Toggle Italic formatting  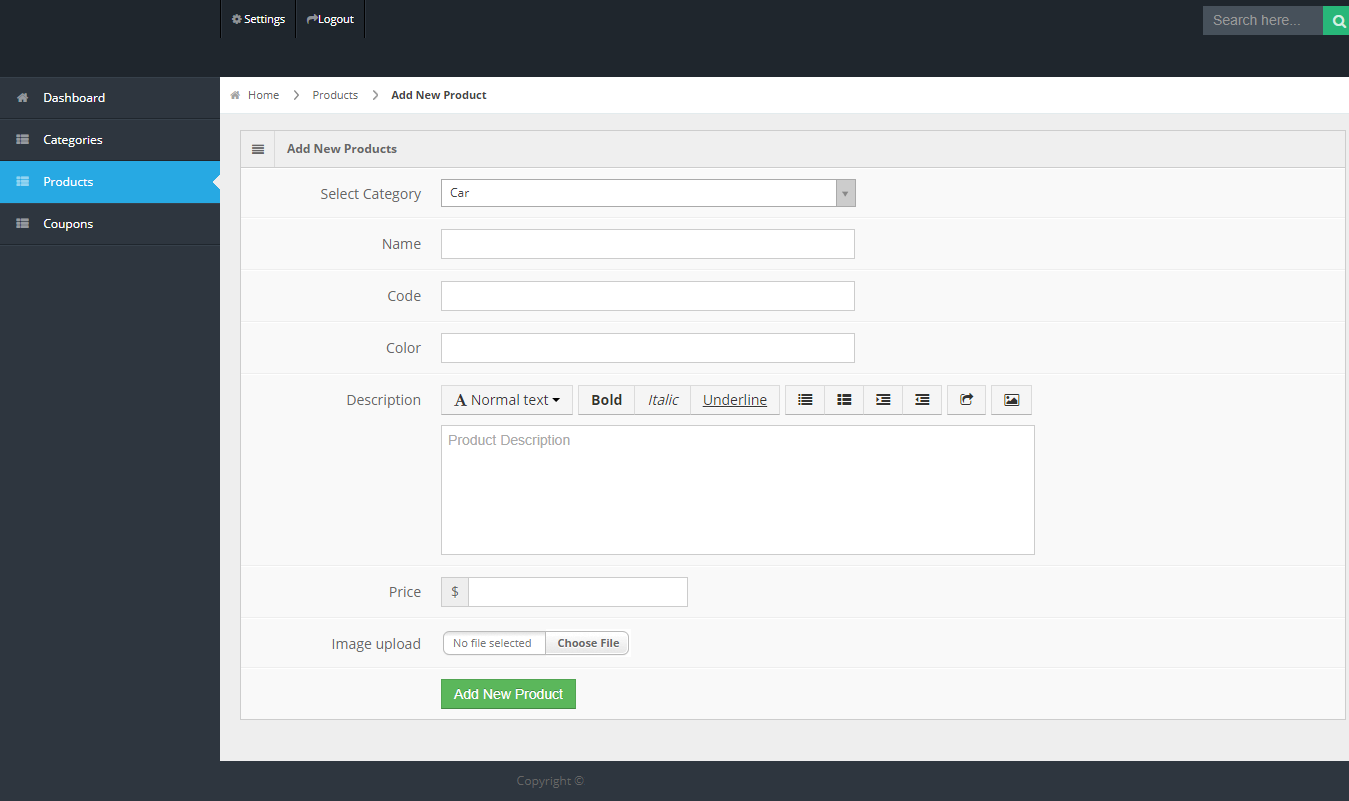[x=663, y=400]
